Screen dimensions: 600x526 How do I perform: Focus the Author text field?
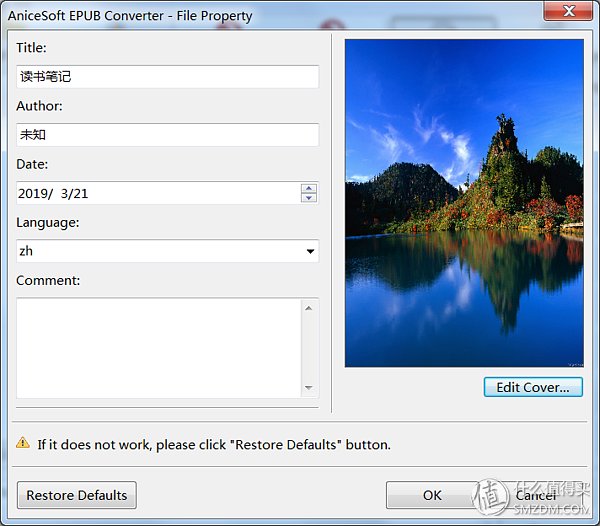tap(167, 135)
